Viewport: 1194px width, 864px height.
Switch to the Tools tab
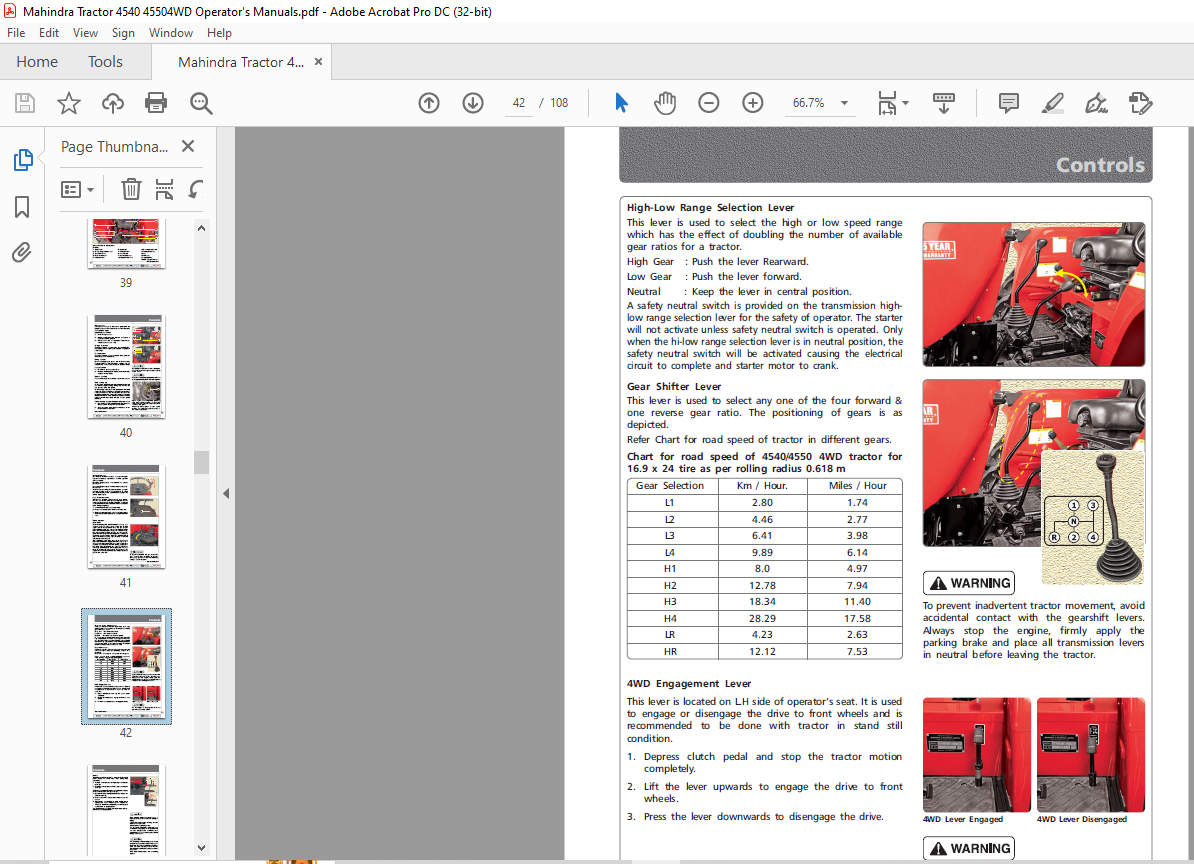pos(105,62)
